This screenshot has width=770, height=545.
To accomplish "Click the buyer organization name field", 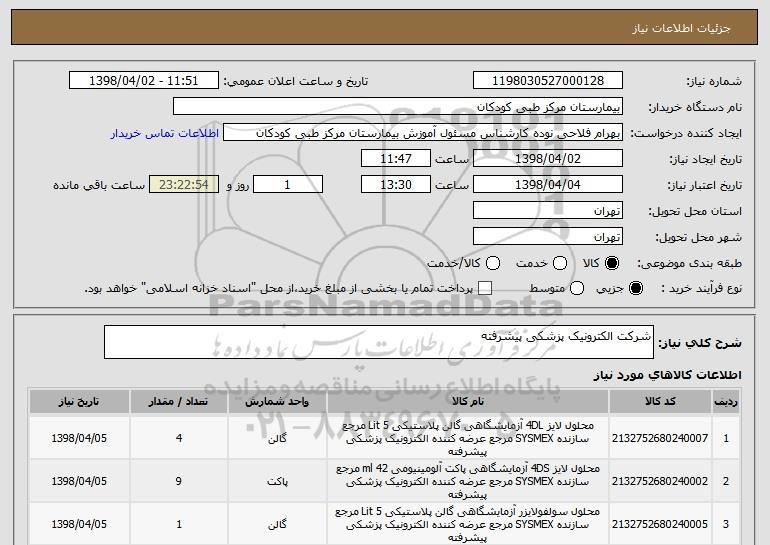I will (398, 107).
